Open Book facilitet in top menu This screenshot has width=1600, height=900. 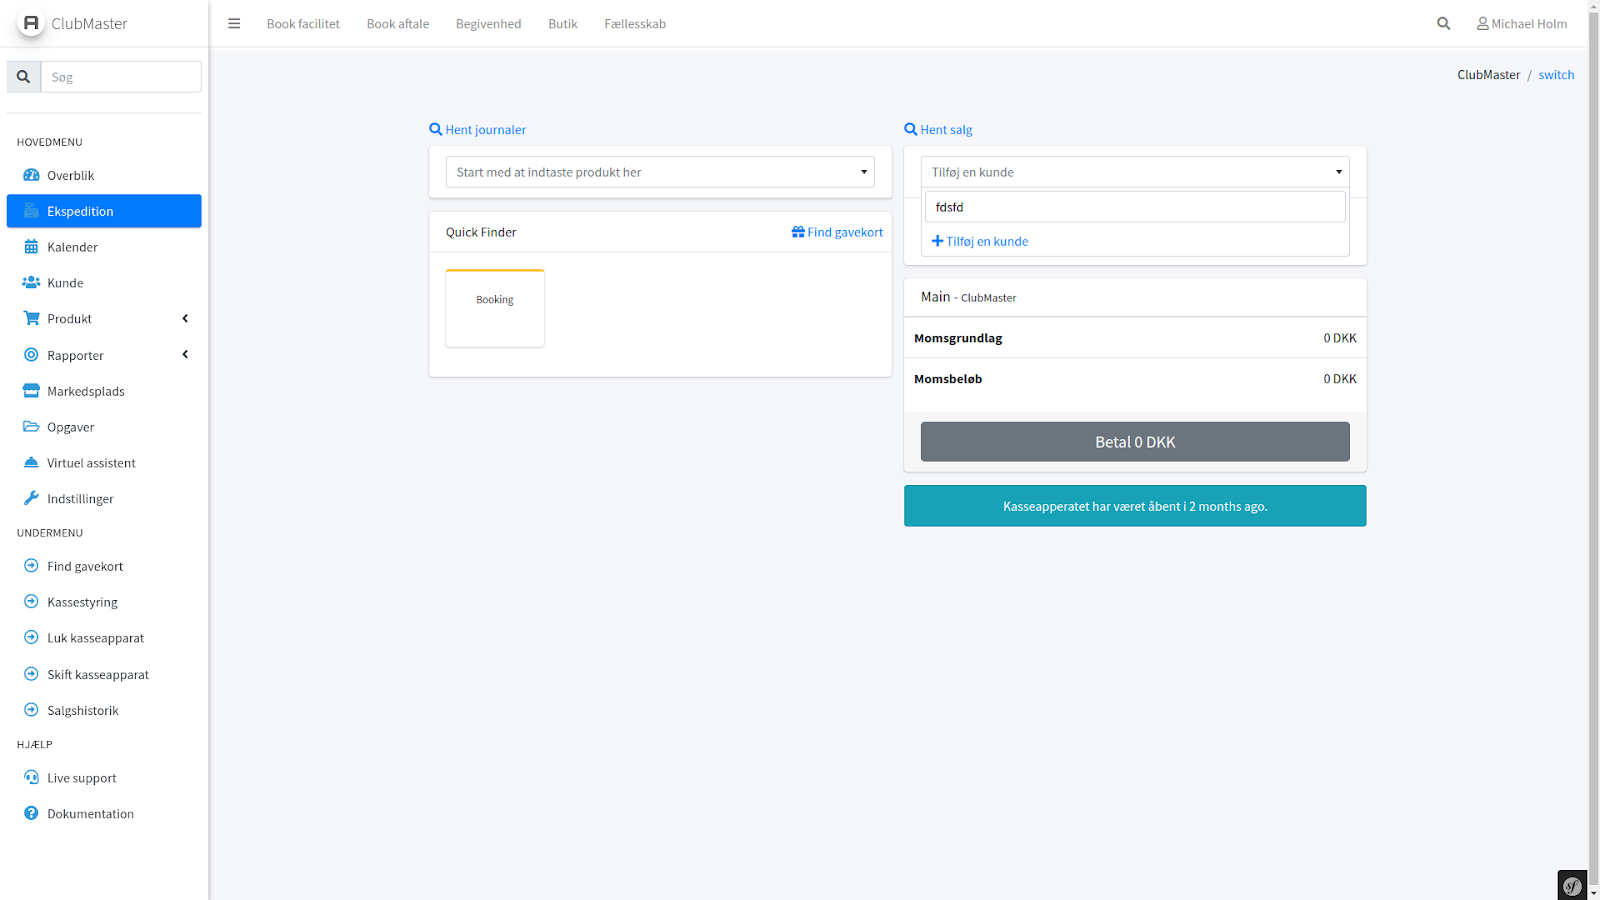point(303,24)
